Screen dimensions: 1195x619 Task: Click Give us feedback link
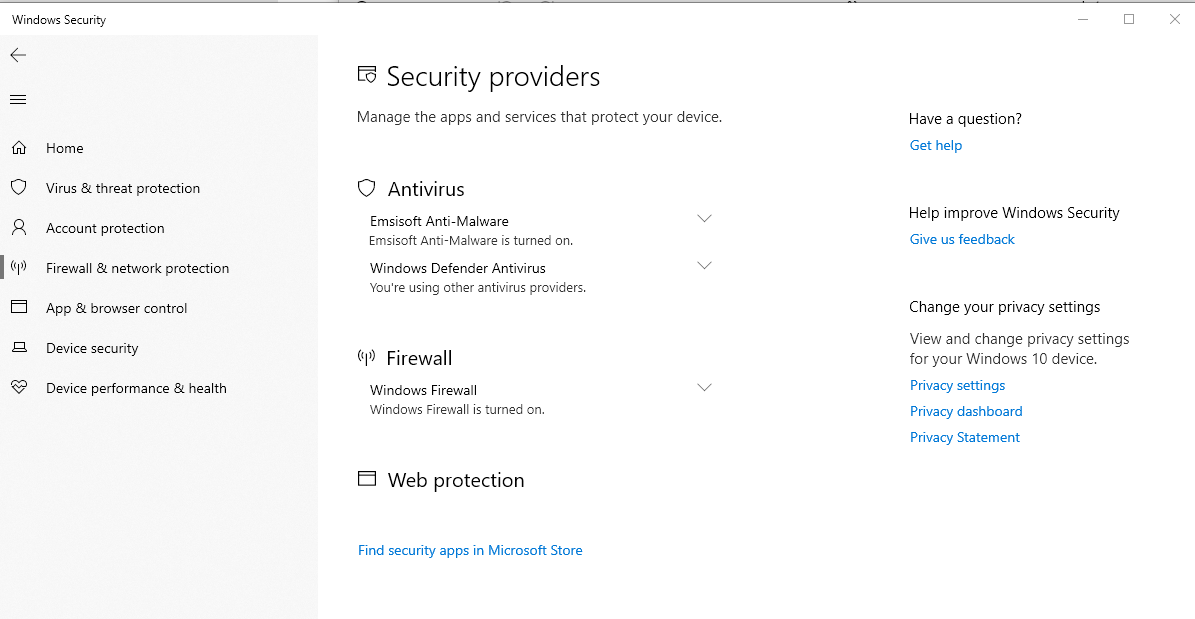click(x=962, y=239)
